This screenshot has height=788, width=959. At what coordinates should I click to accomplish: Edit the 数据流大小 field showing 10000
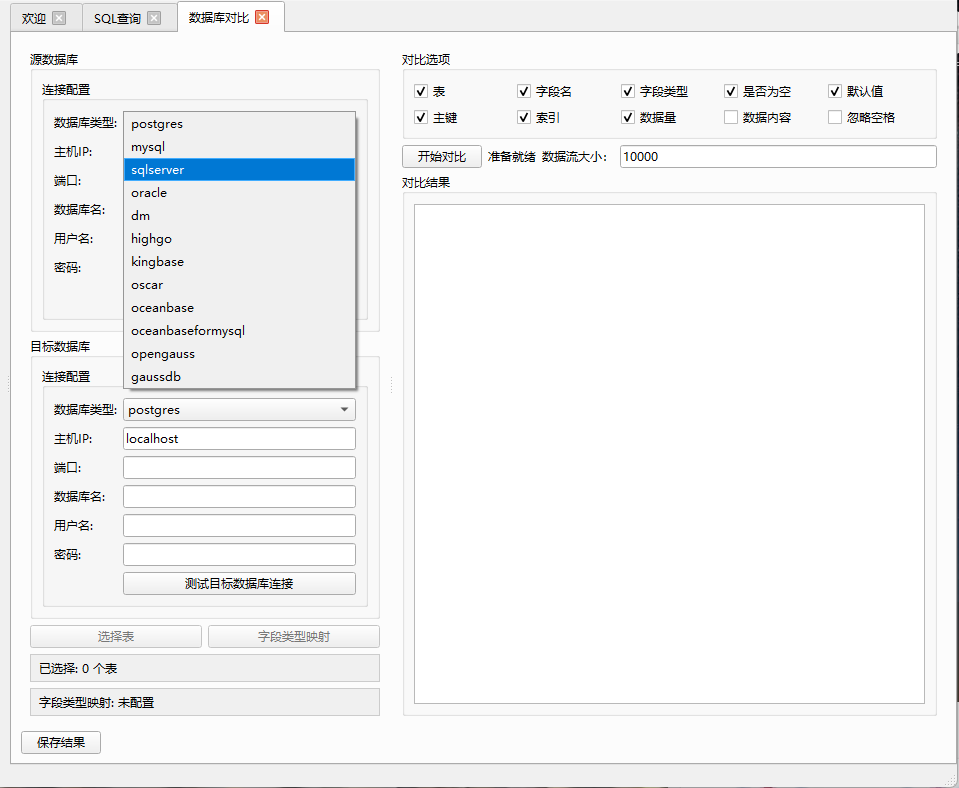click(778, 157)
